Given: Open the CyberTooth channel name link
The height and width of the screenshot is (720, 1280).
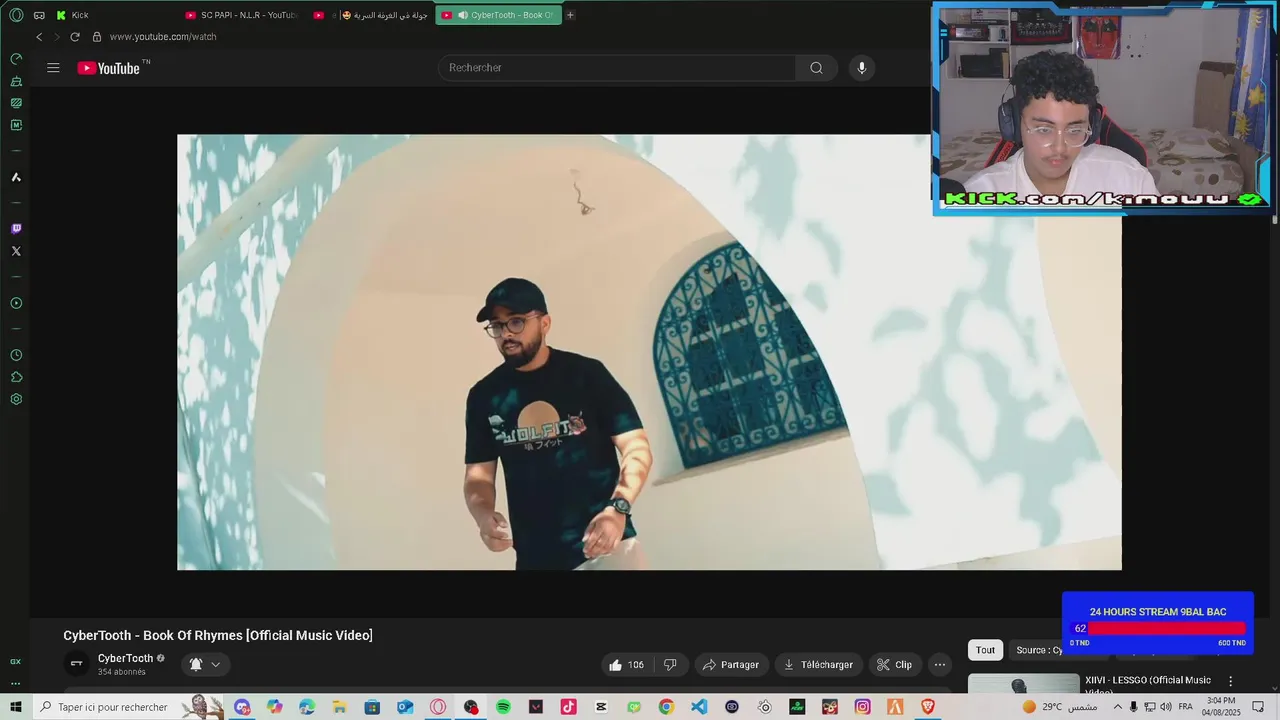Looking at the screenshot, I should [125, 659].
